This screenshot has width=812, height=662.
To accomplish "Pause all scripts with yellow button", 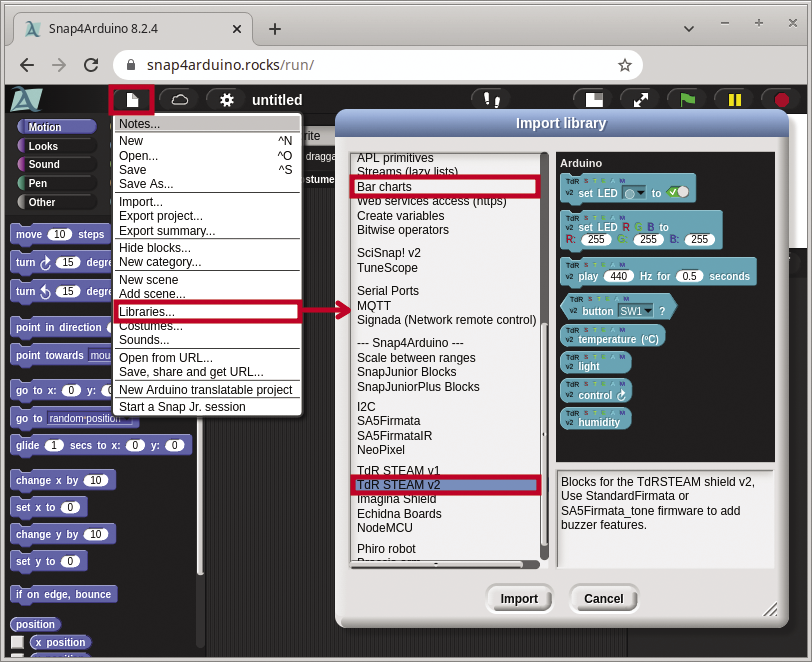I will tap(734, 99).
